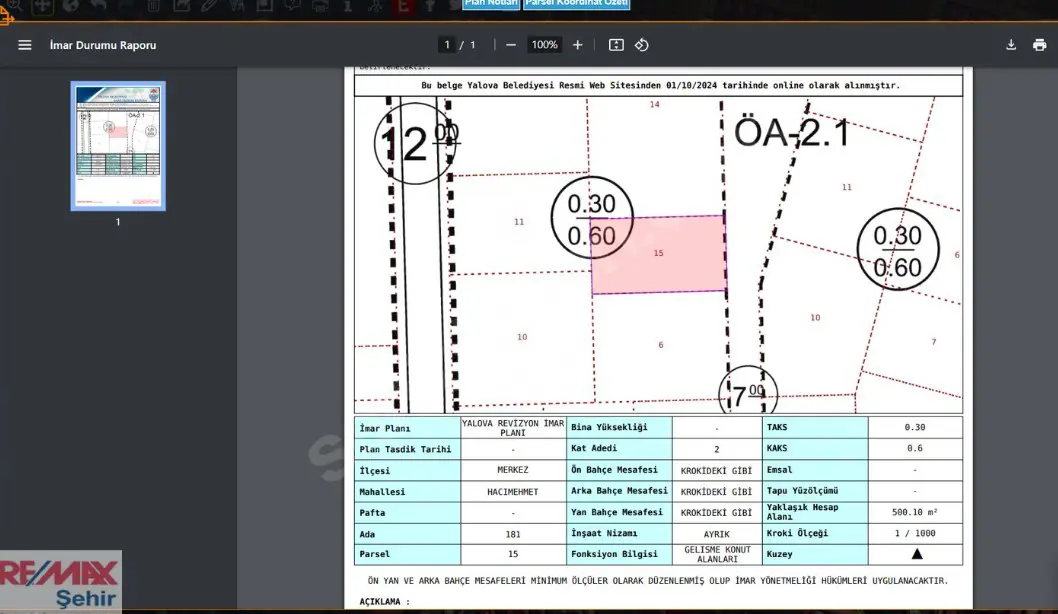The image size is (1058, 614).
Task: Click the trash icon in top toolbar
Action: (154, 5)
